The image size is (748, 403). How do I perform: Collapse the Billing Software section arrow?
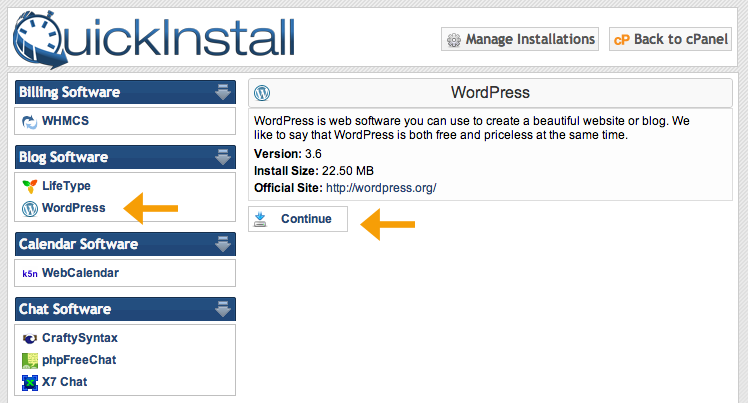pos(223,92)
